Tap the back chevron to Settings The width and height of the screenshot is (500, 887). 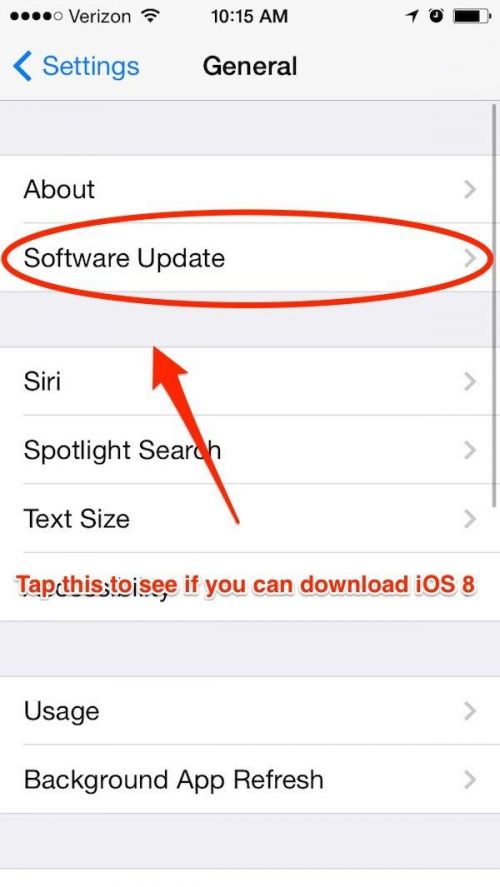tap(23, 66)
